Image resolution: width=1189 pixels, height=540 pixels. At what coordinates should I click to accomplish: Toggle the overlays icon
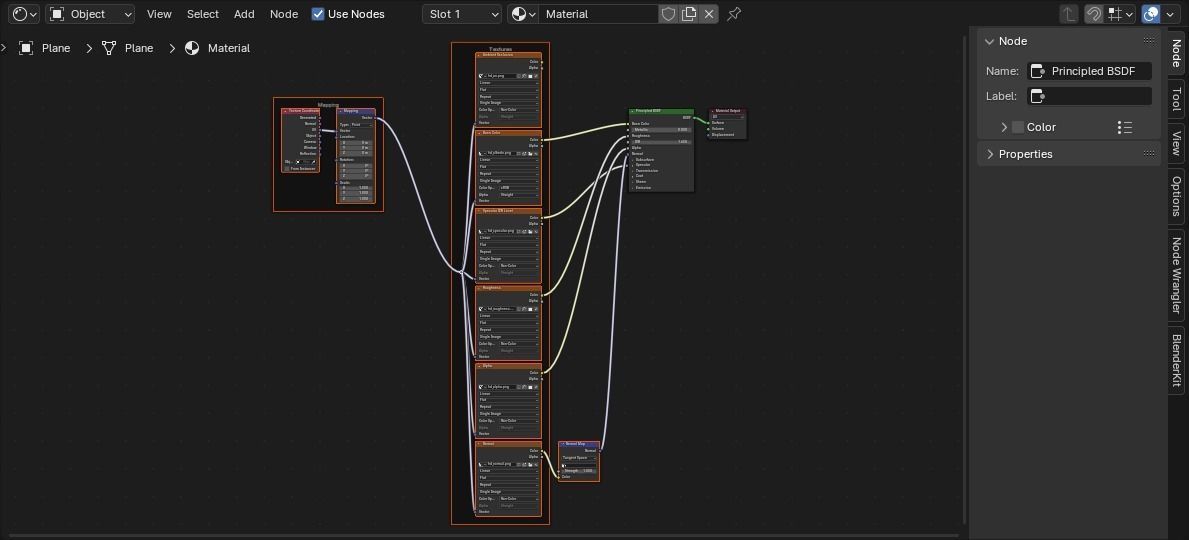tap(1150, 14)
